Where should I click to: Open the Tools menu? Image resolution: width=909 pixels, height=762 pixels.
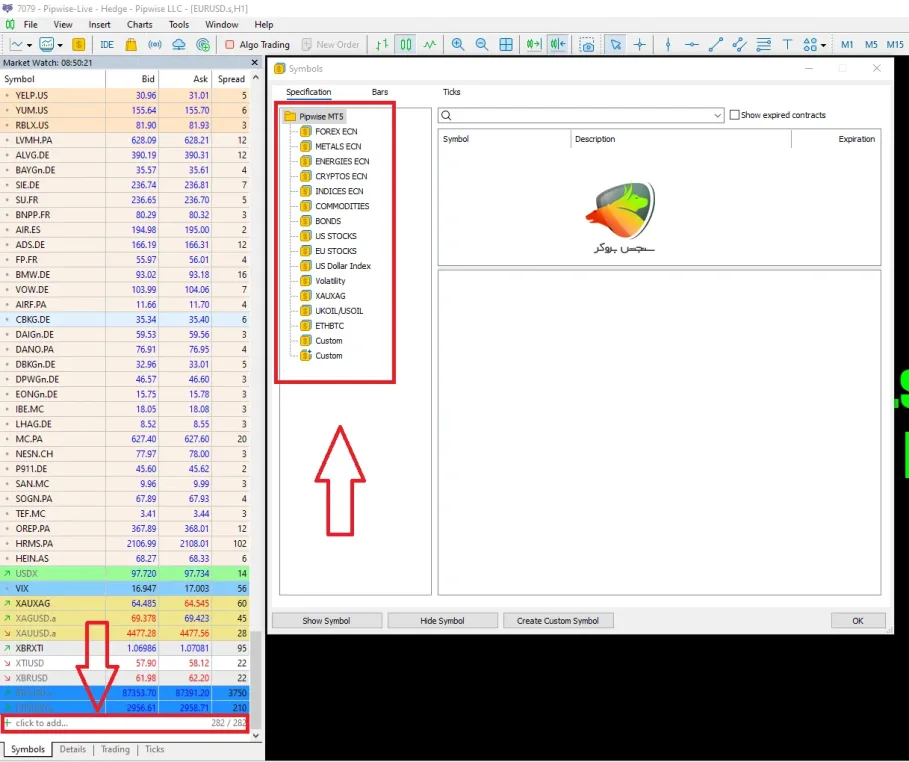[x=179, y=24]
